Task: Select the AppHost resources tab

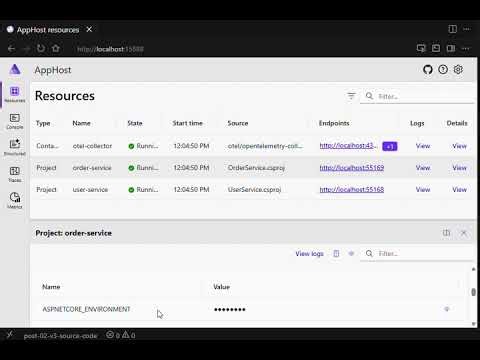Action: [48, 30]
